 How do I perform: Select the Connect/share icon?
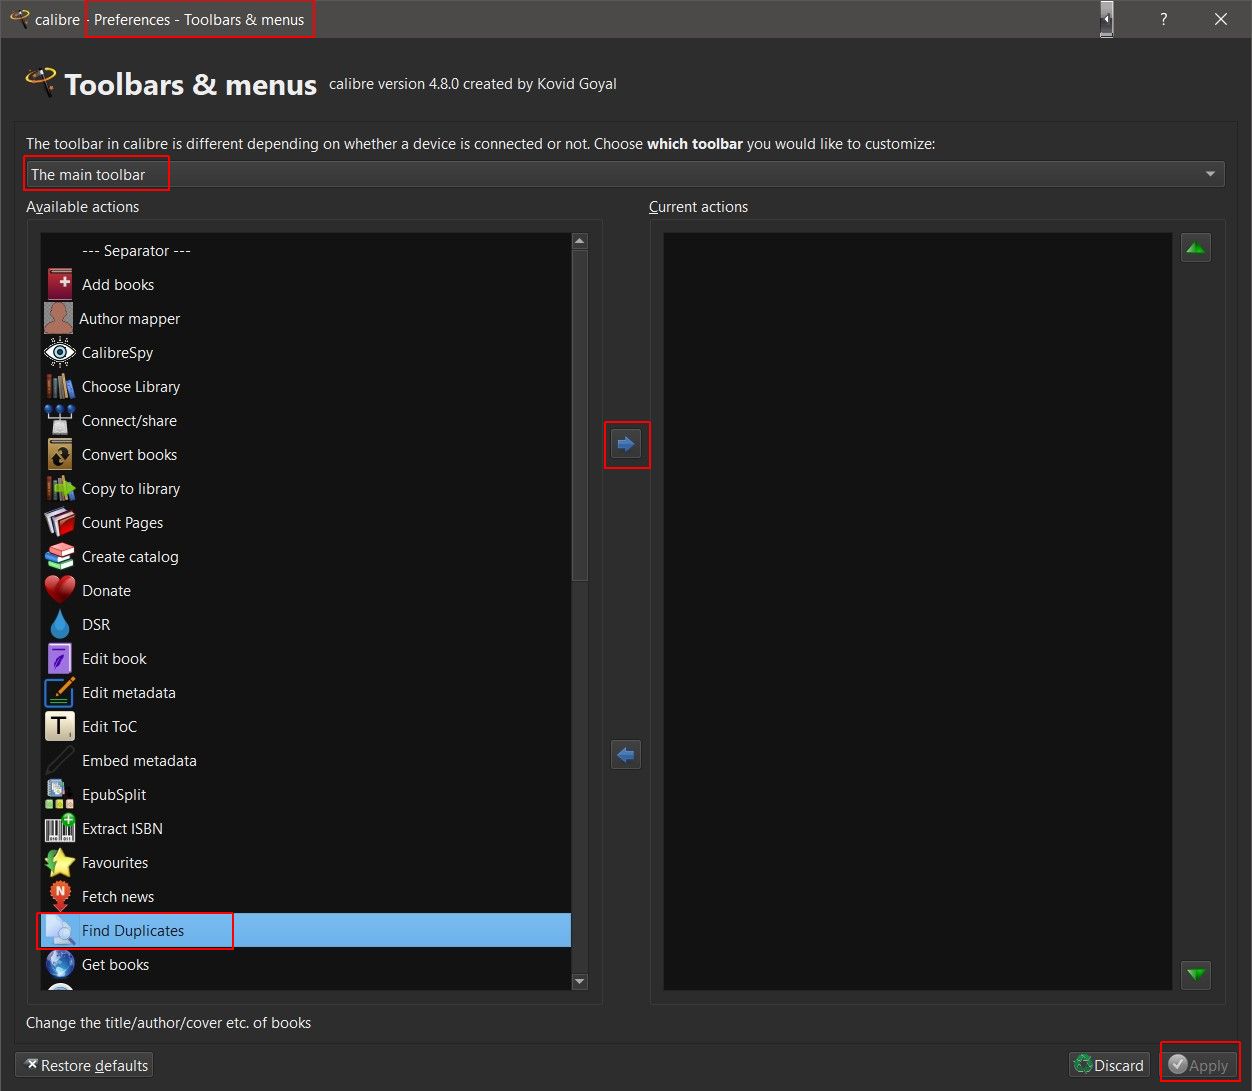60,420
